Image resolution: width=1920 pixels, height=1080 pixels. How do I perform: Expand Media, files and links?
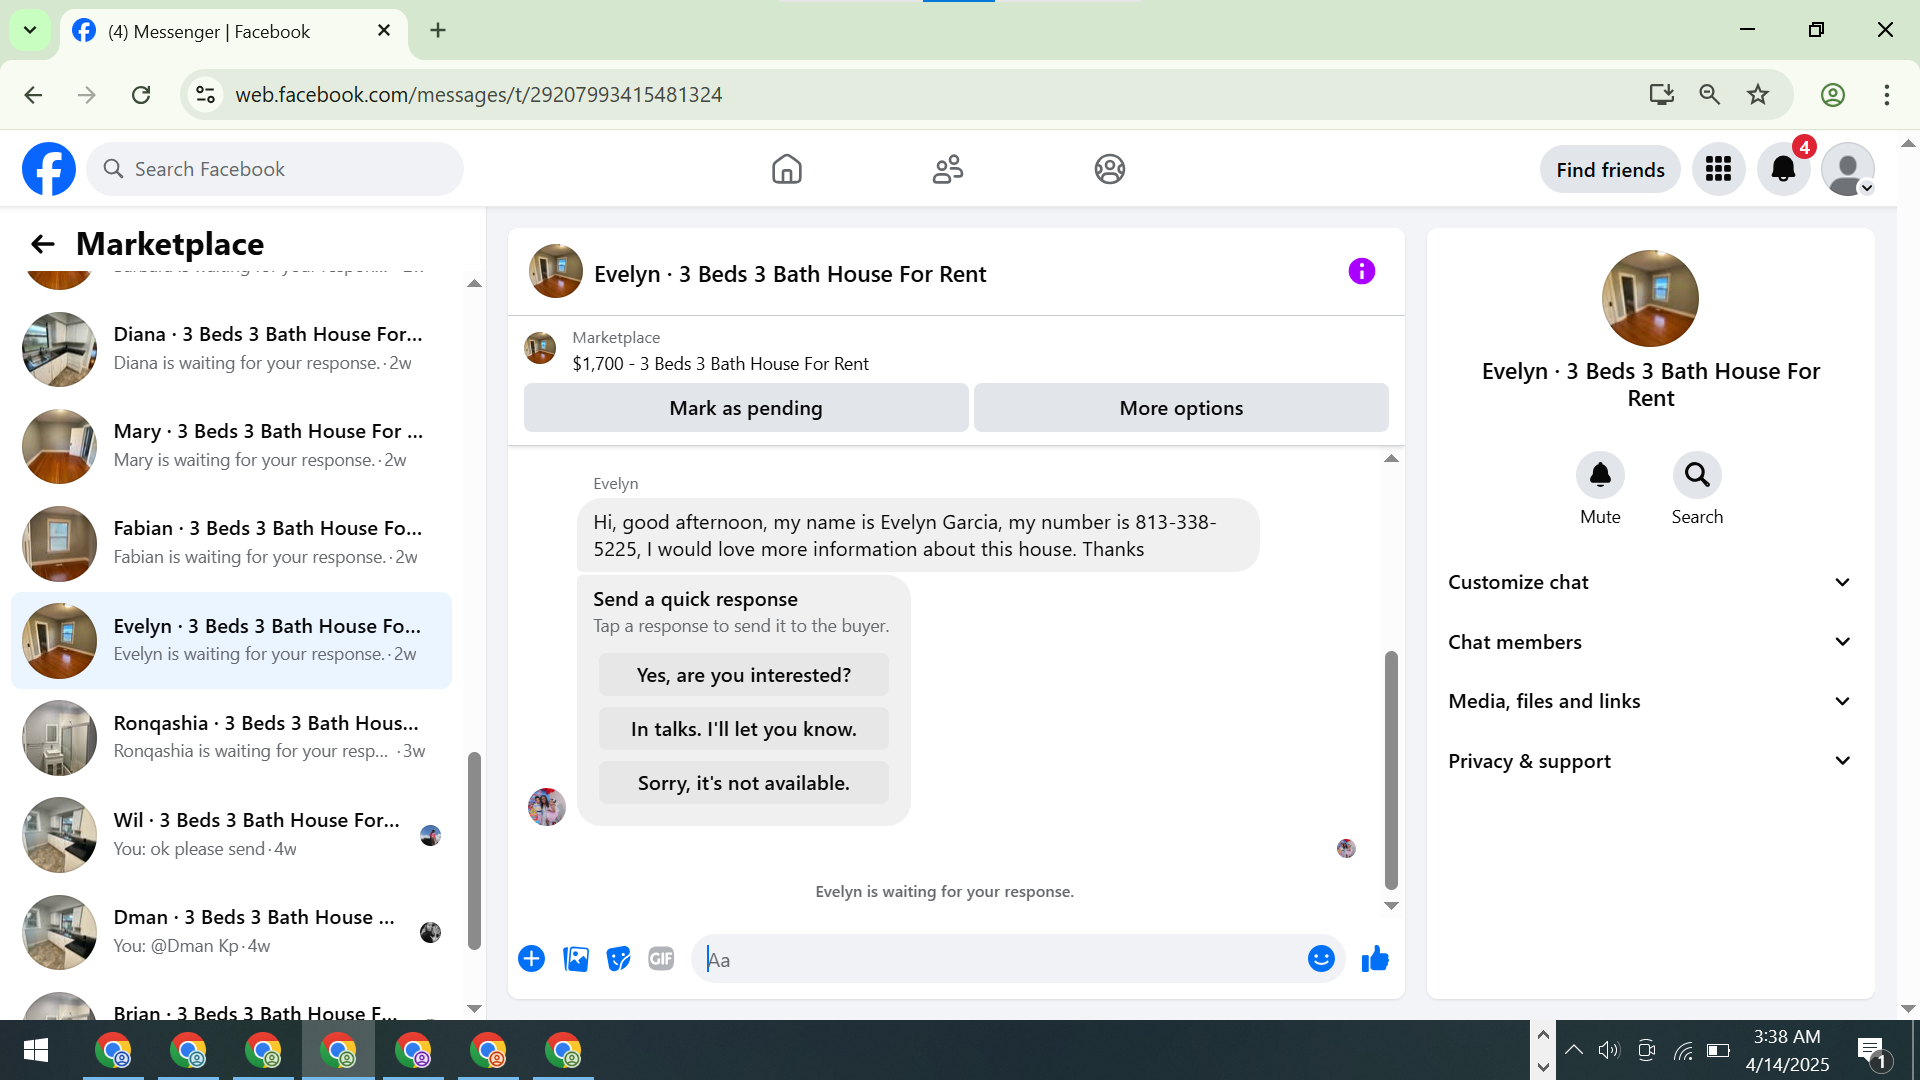pos(1650,701)
